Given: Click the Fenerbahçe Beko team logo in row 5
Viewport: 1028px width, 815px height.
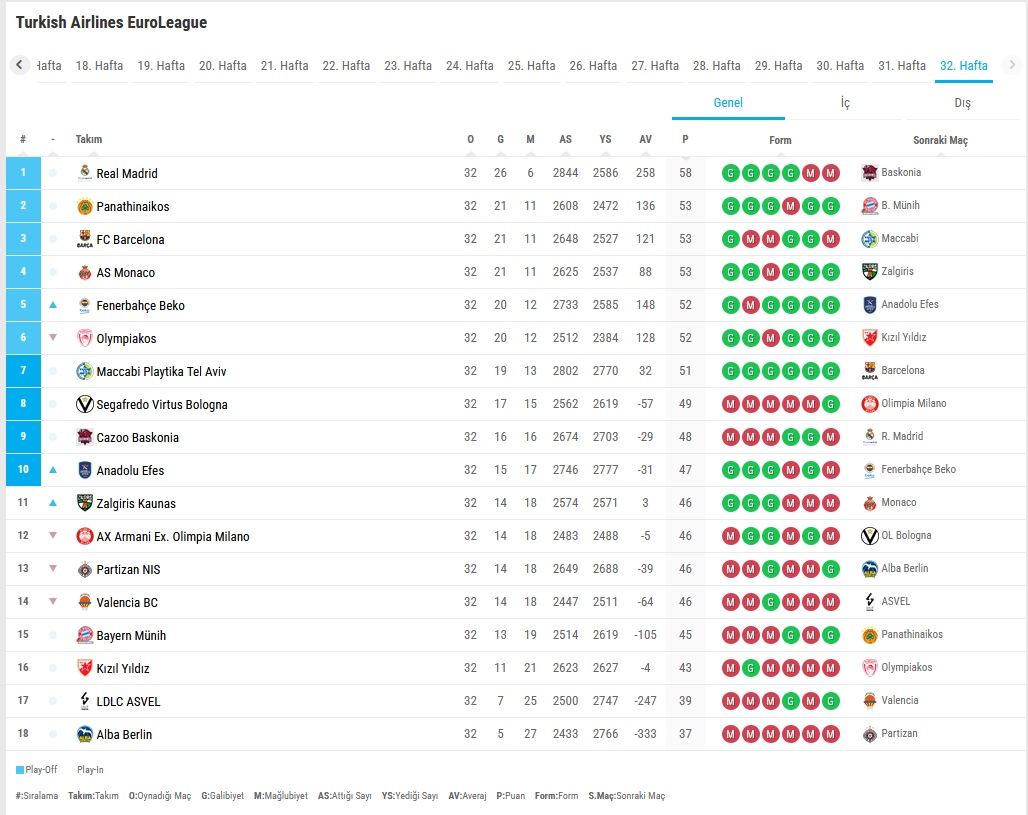Looking at the screenshot, I should (85, 306).
